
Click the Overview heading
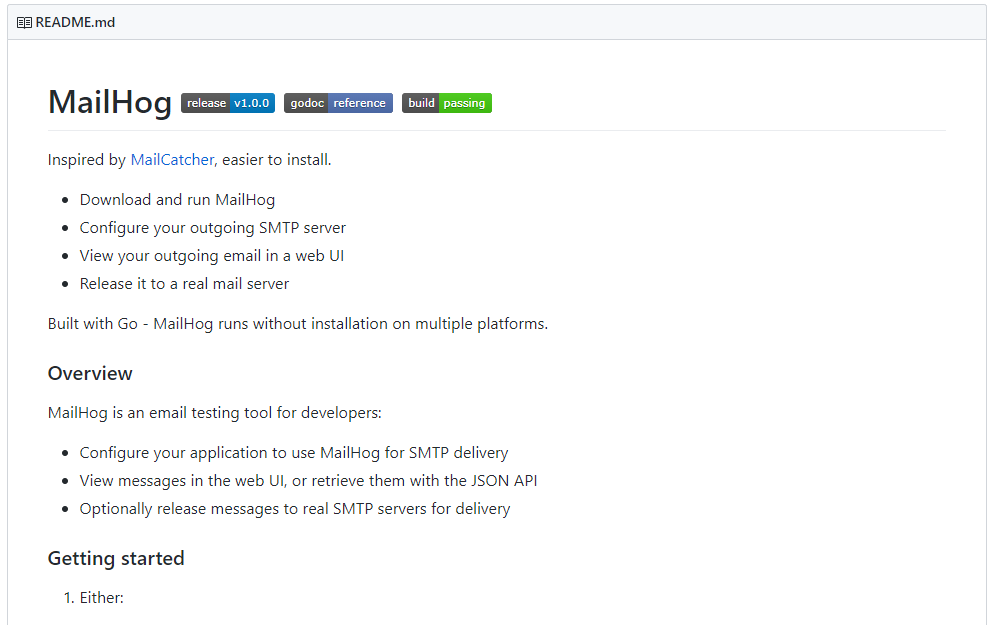point(90,373)
